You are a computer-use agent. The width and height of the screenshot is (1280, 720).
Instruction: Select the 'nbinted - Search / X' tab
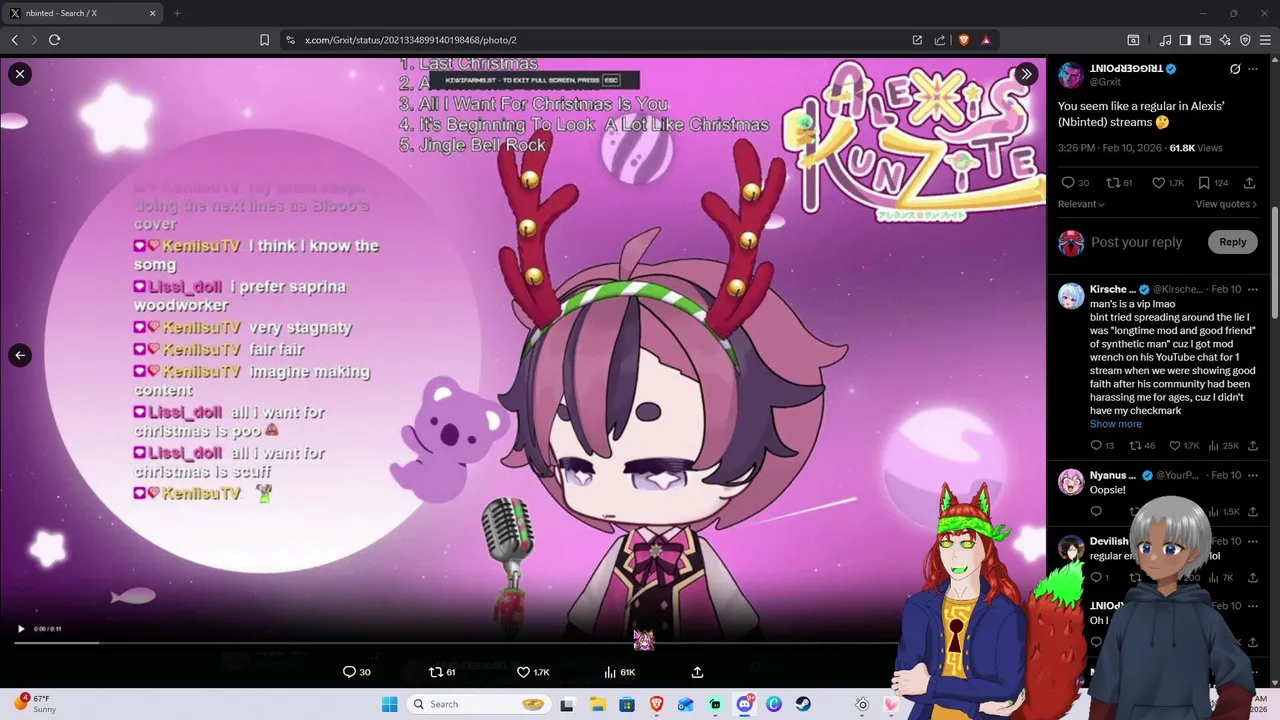pos(83,13)
